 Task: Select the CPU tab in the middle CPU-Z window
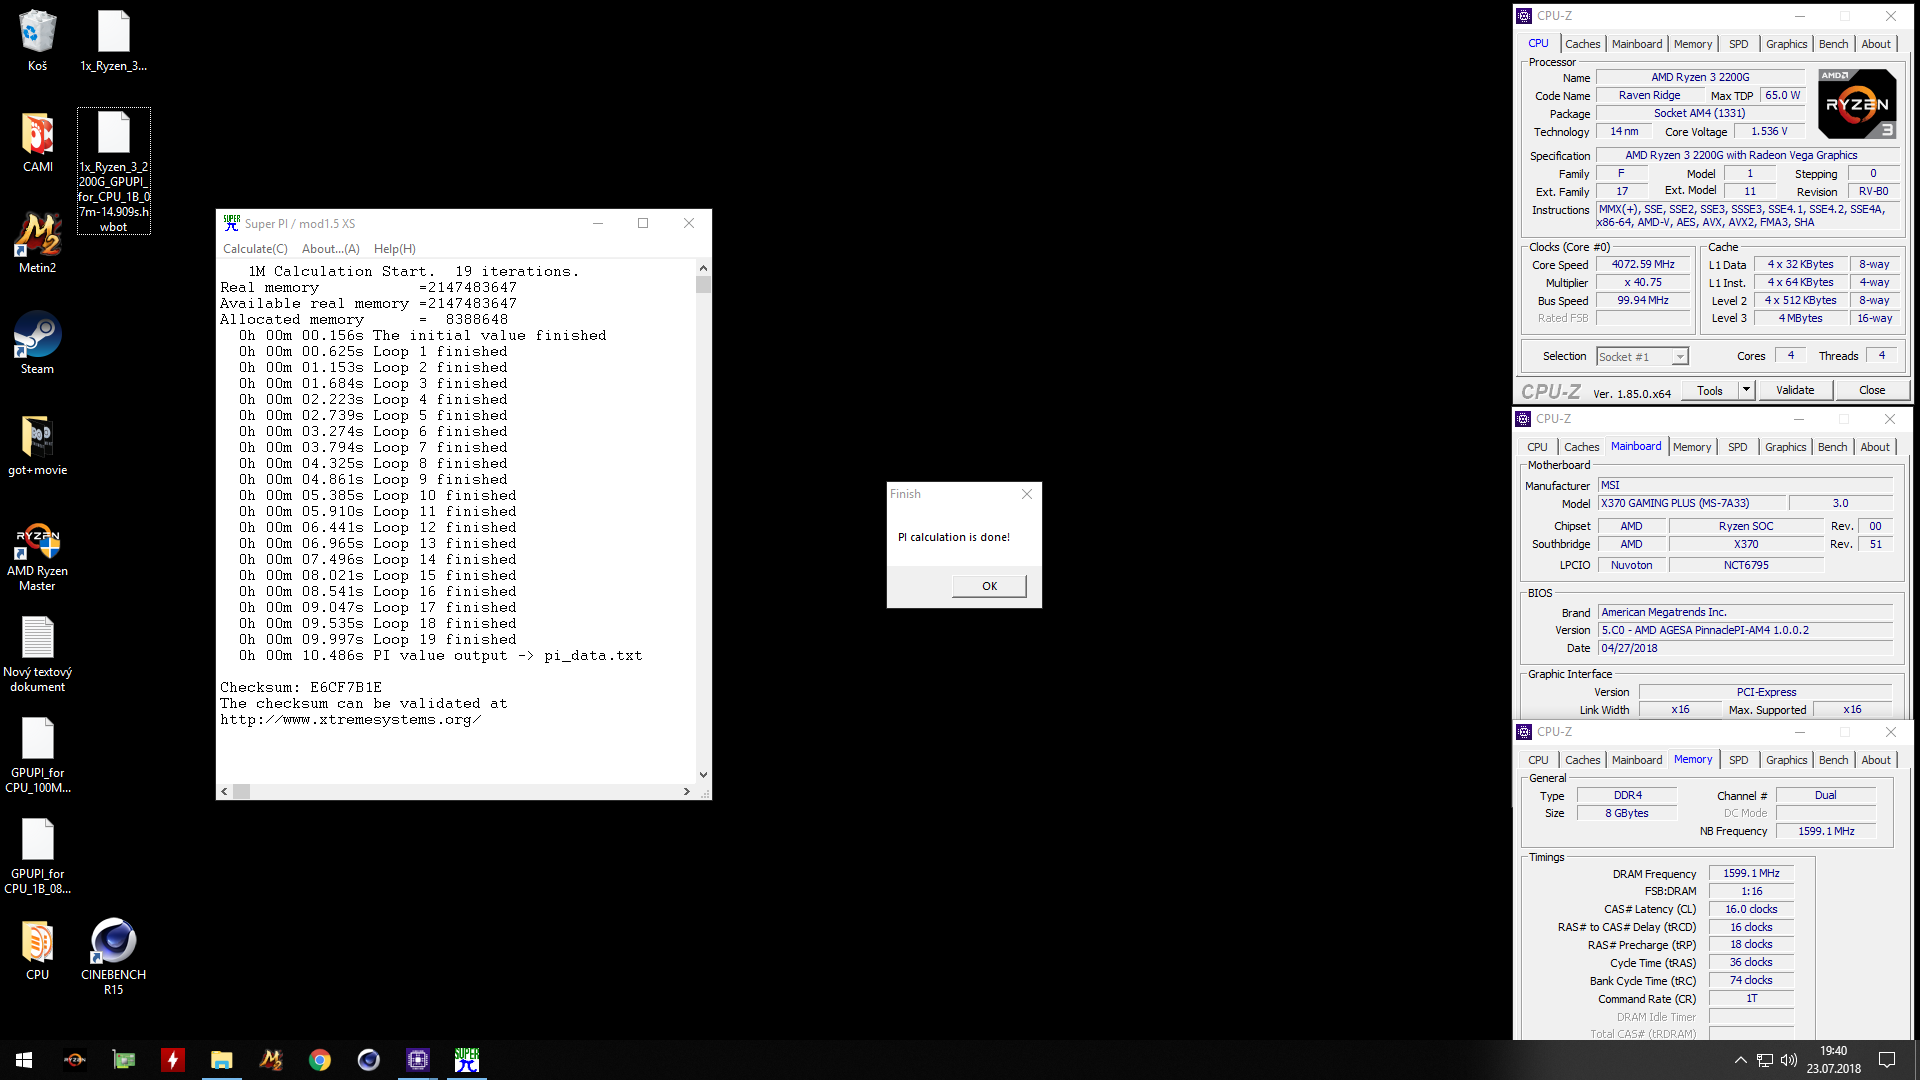1537,447
